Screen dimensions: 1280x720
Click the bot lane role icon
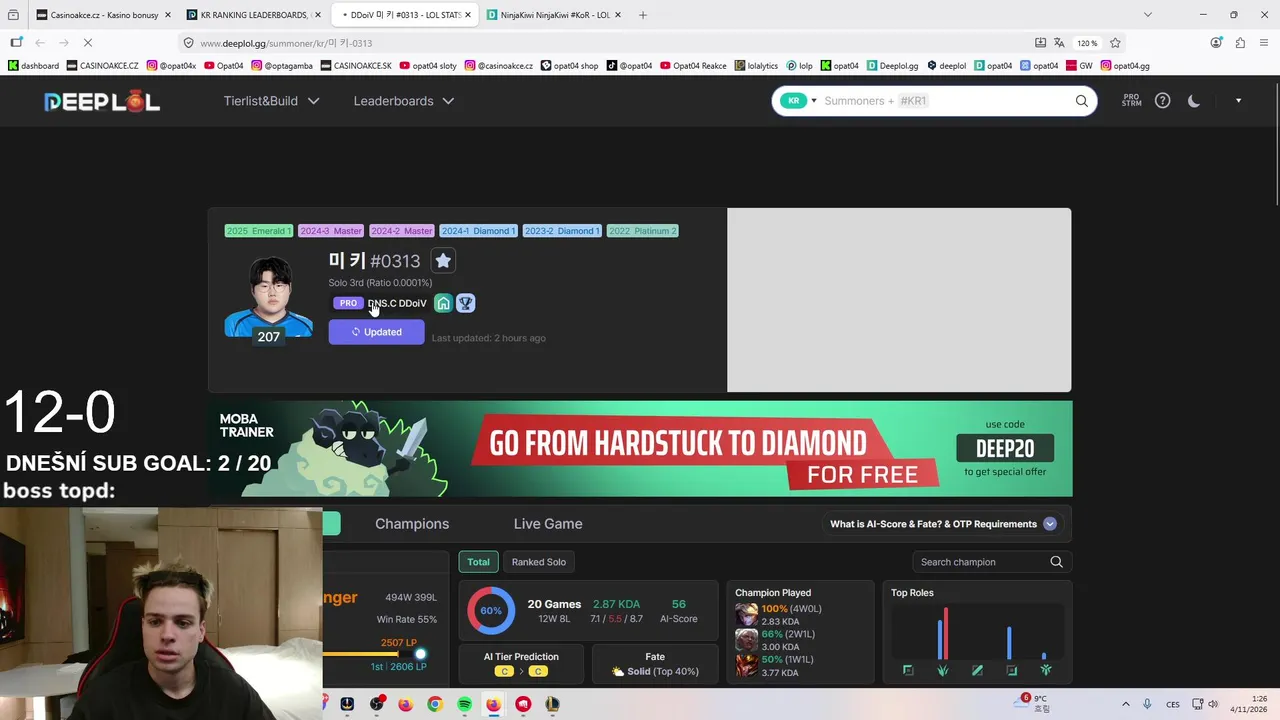pyautogui.click(x=1011, y=670)
